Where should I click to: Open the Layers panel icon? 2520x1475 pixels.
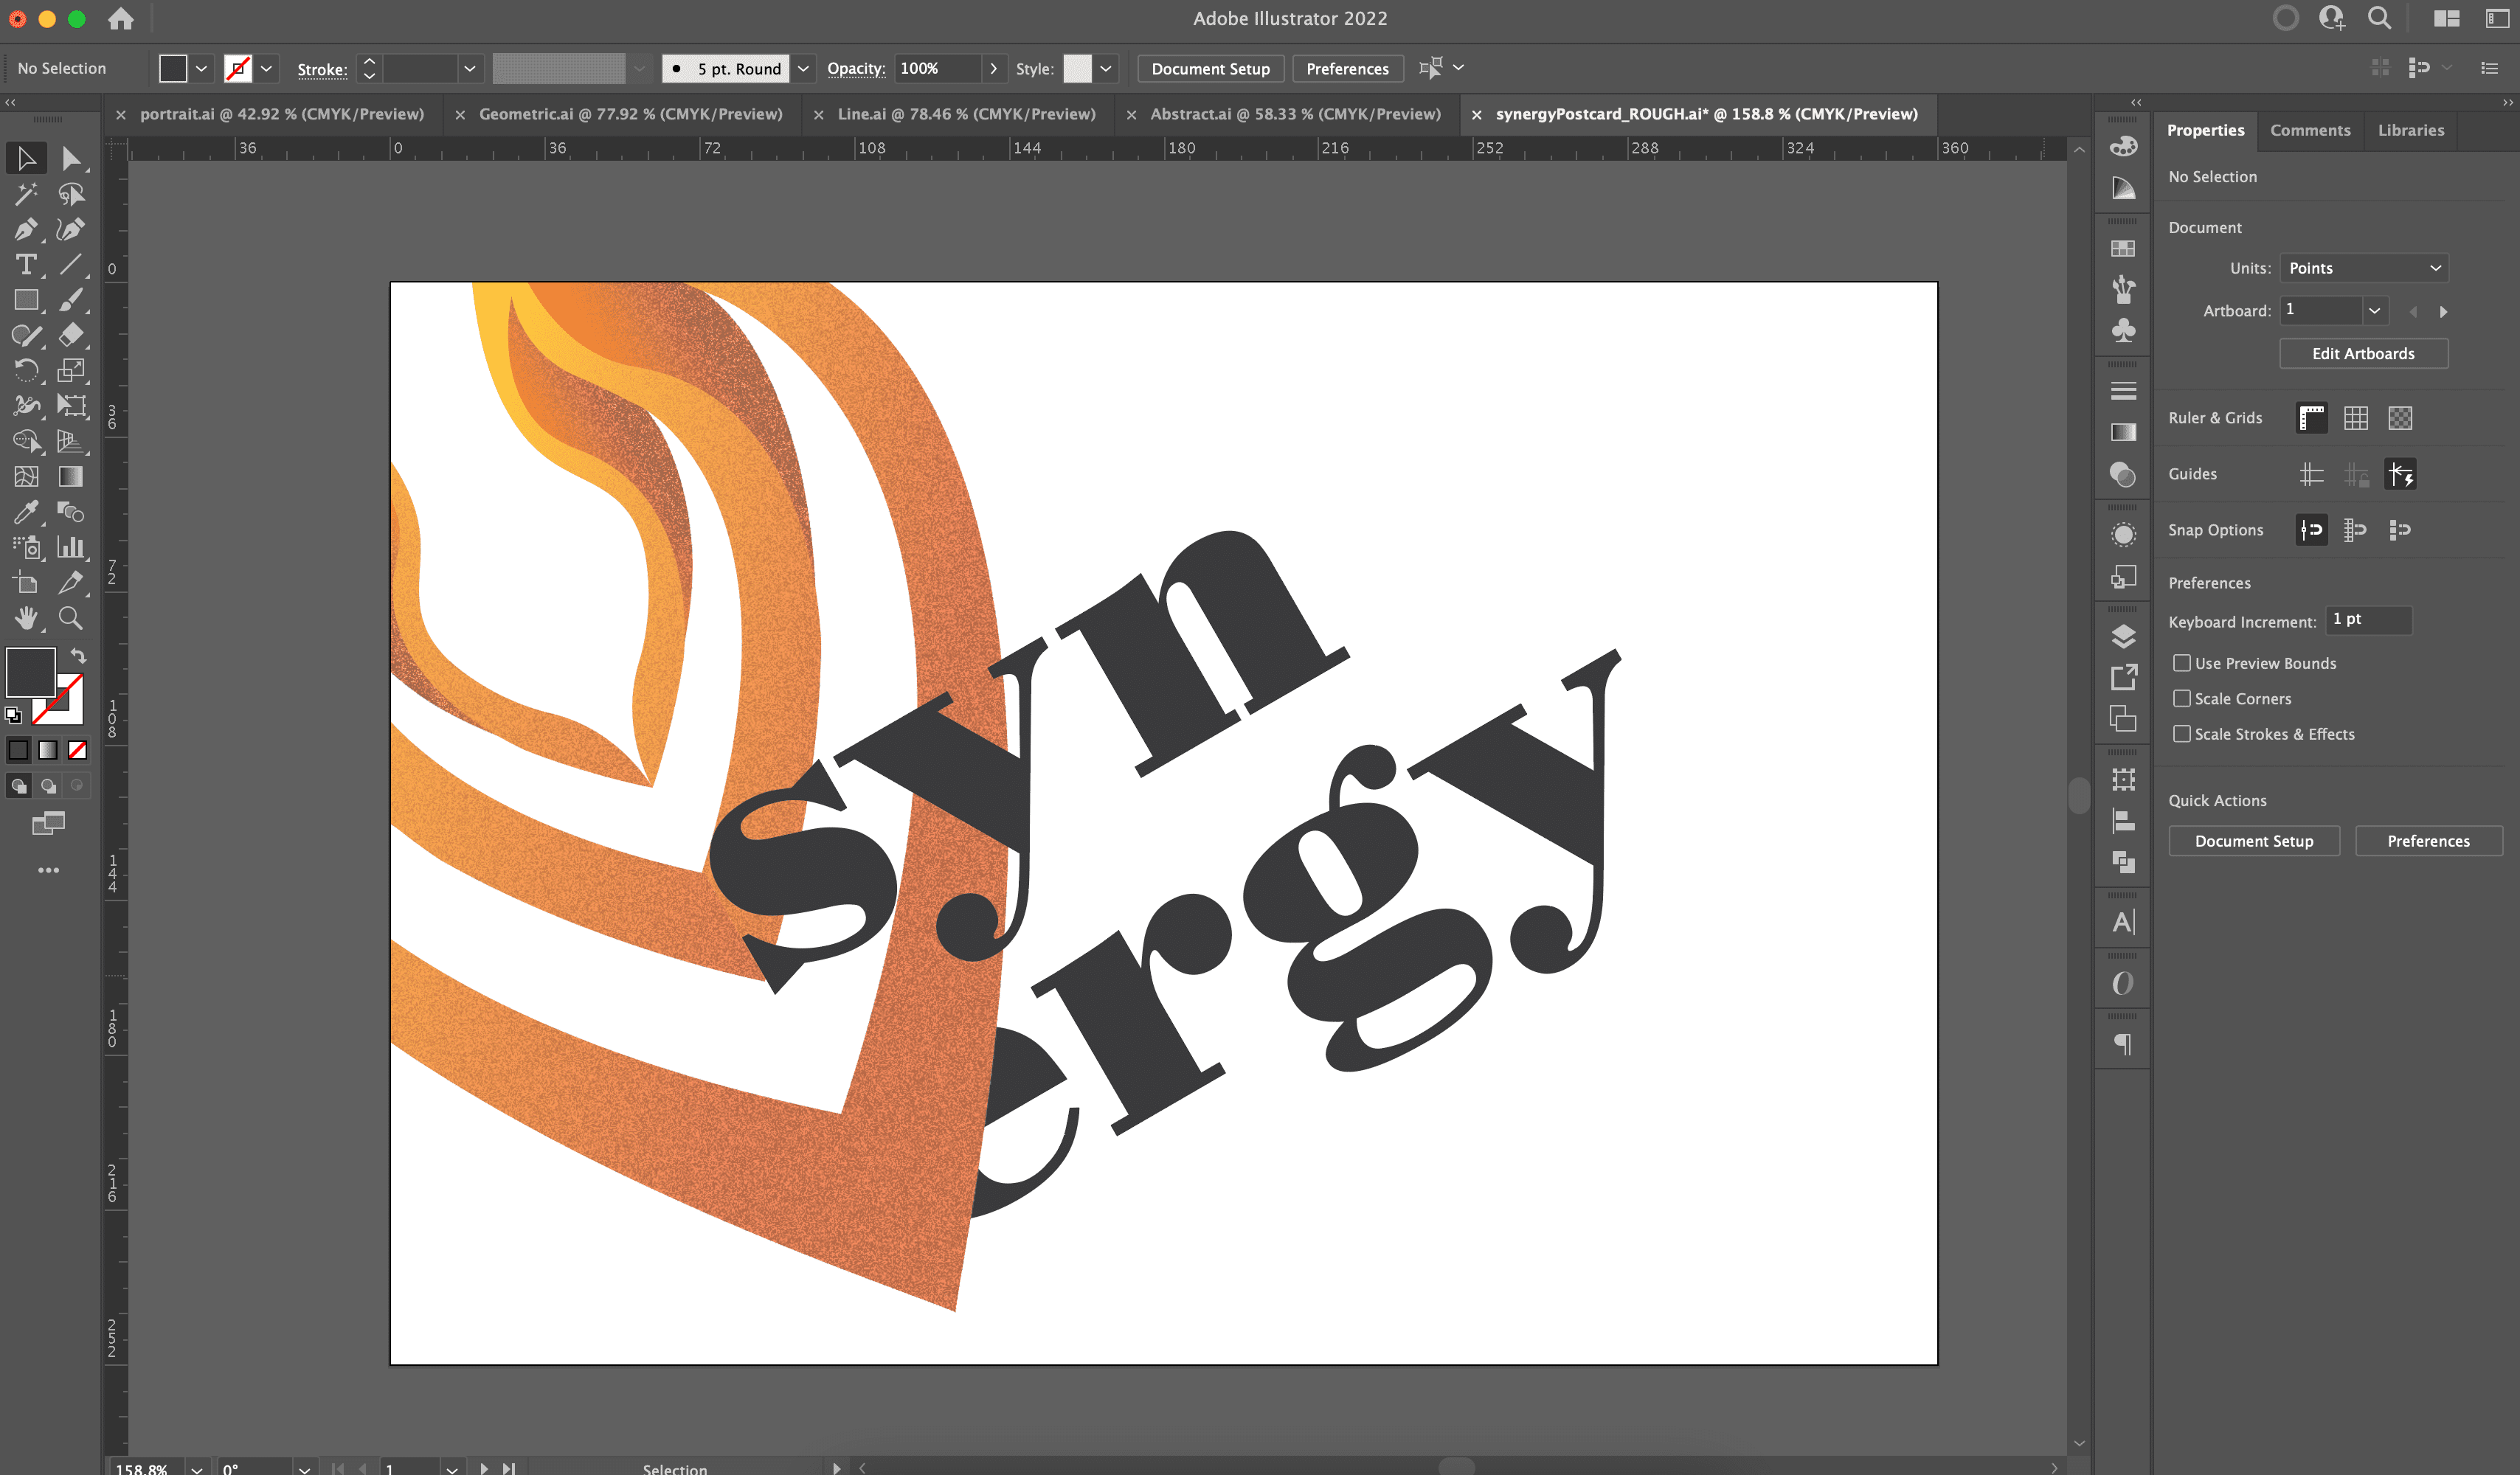pyautogui.click(x=2123, y=636)
